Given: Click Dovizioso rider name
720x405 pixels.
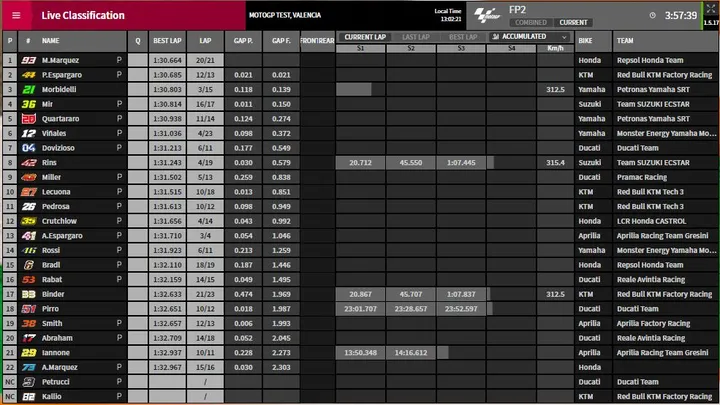Looking at the screenshot, I should point(58,148).
